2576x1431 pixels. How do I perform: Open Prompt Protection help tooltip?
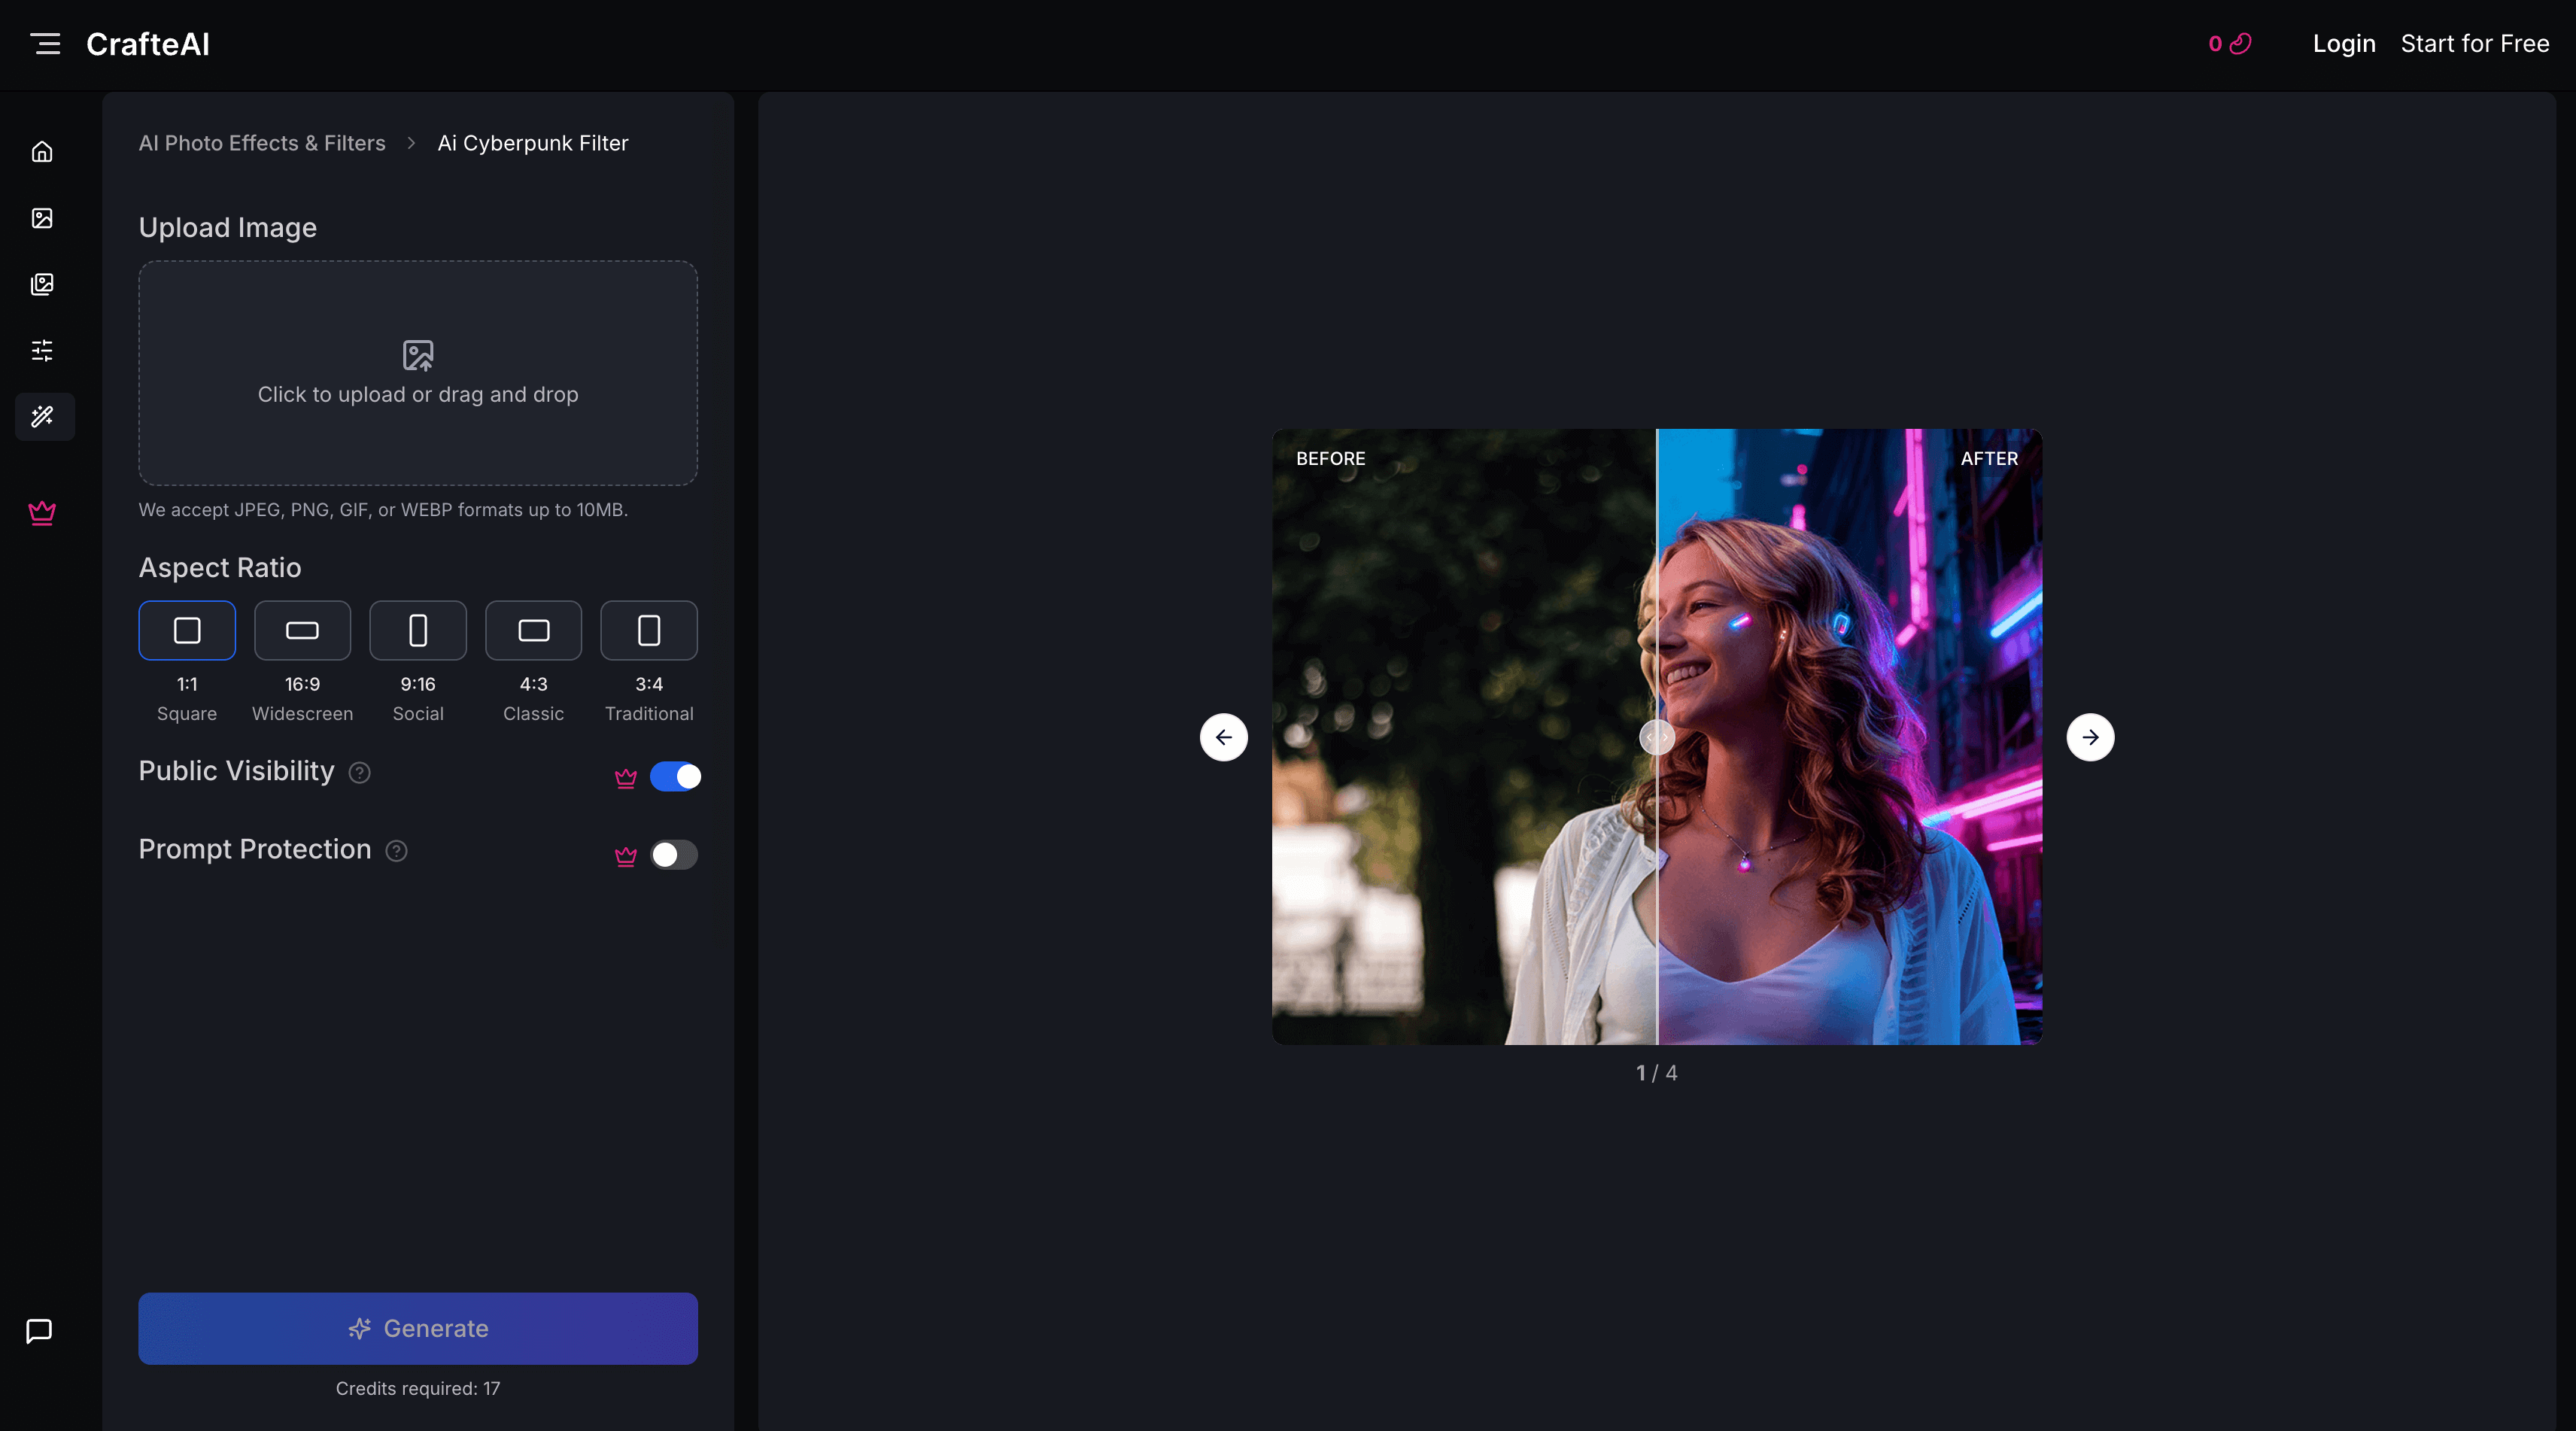(x=395, y=851)
